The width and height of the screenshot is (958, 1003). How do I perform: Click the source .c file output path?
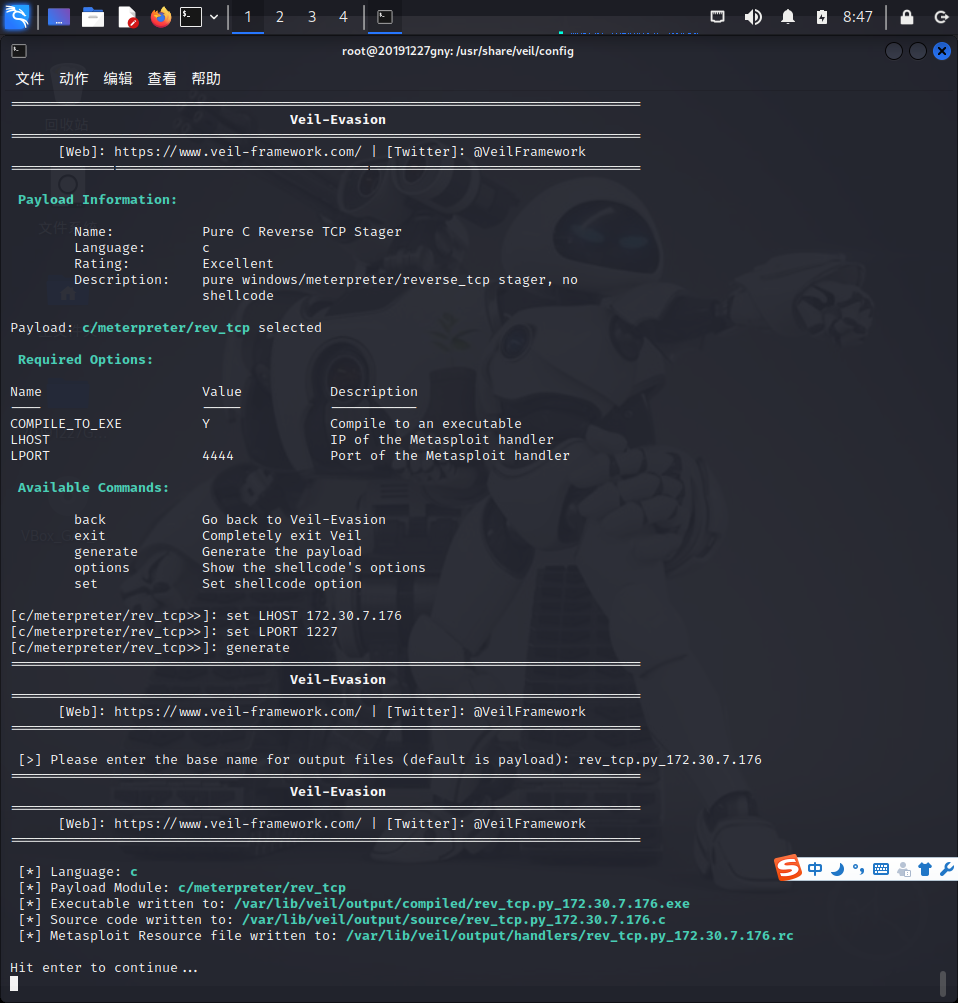tap(453, 919)
